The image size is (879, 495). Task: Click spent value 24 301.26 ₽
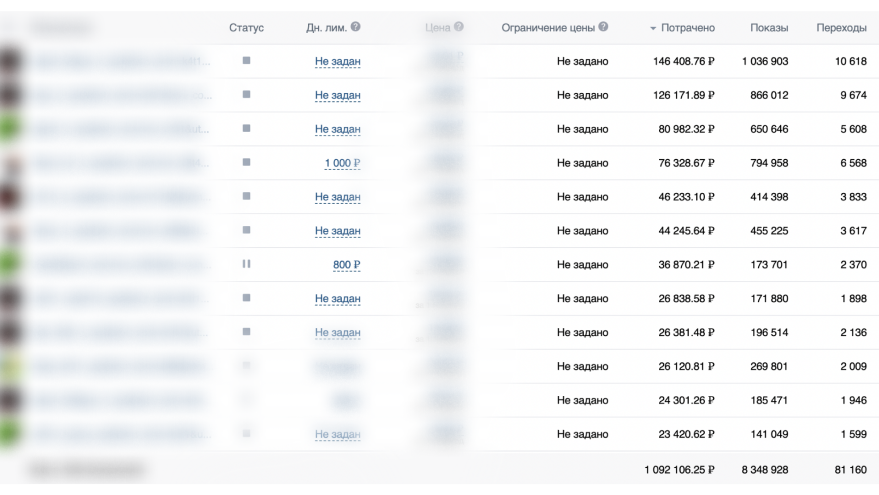click(687, 400)
